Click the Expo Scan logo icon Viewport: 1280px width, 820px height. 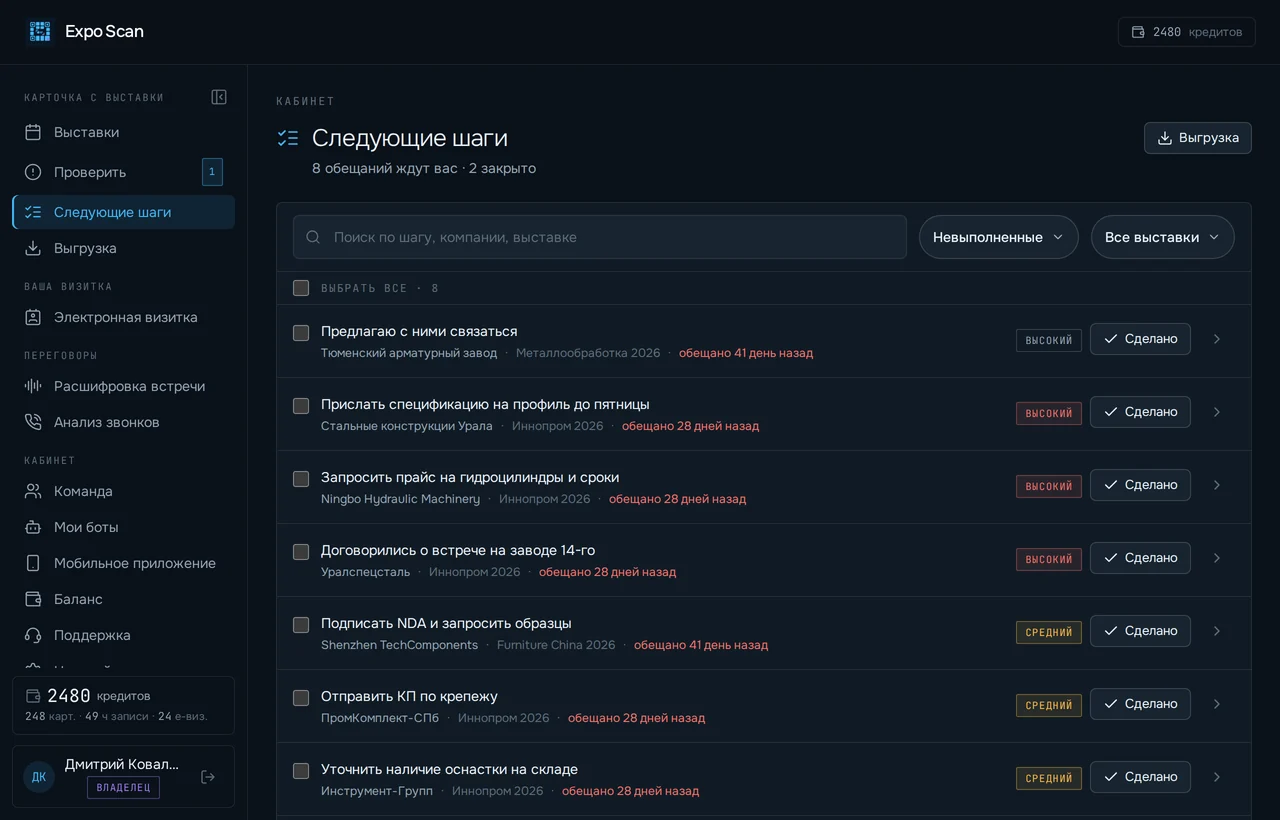tap(40, 31)
